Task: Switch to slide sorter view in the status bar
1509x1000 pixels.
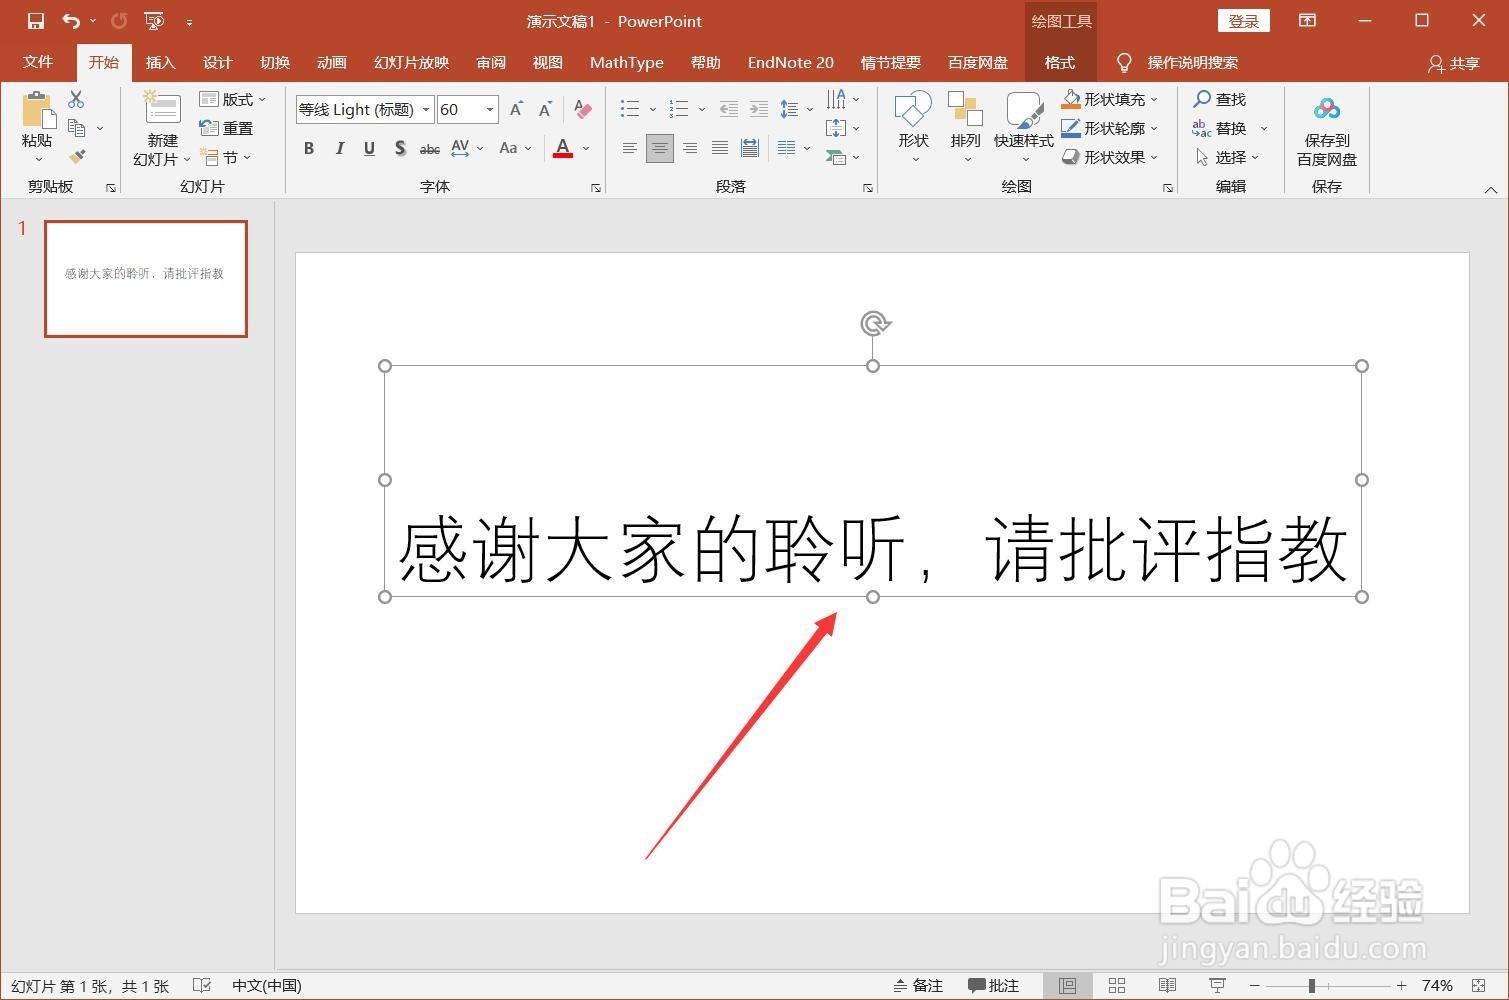Action: click(1117, 986)
